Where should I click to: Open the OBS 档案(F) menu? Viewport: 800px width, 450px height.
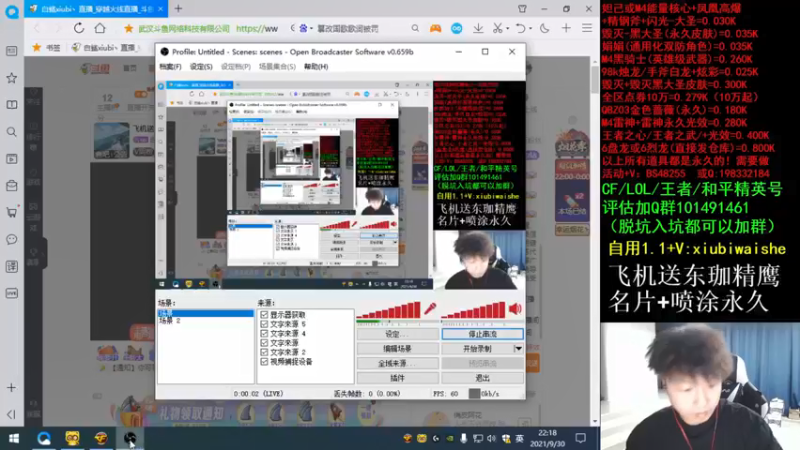coord(170,67)
